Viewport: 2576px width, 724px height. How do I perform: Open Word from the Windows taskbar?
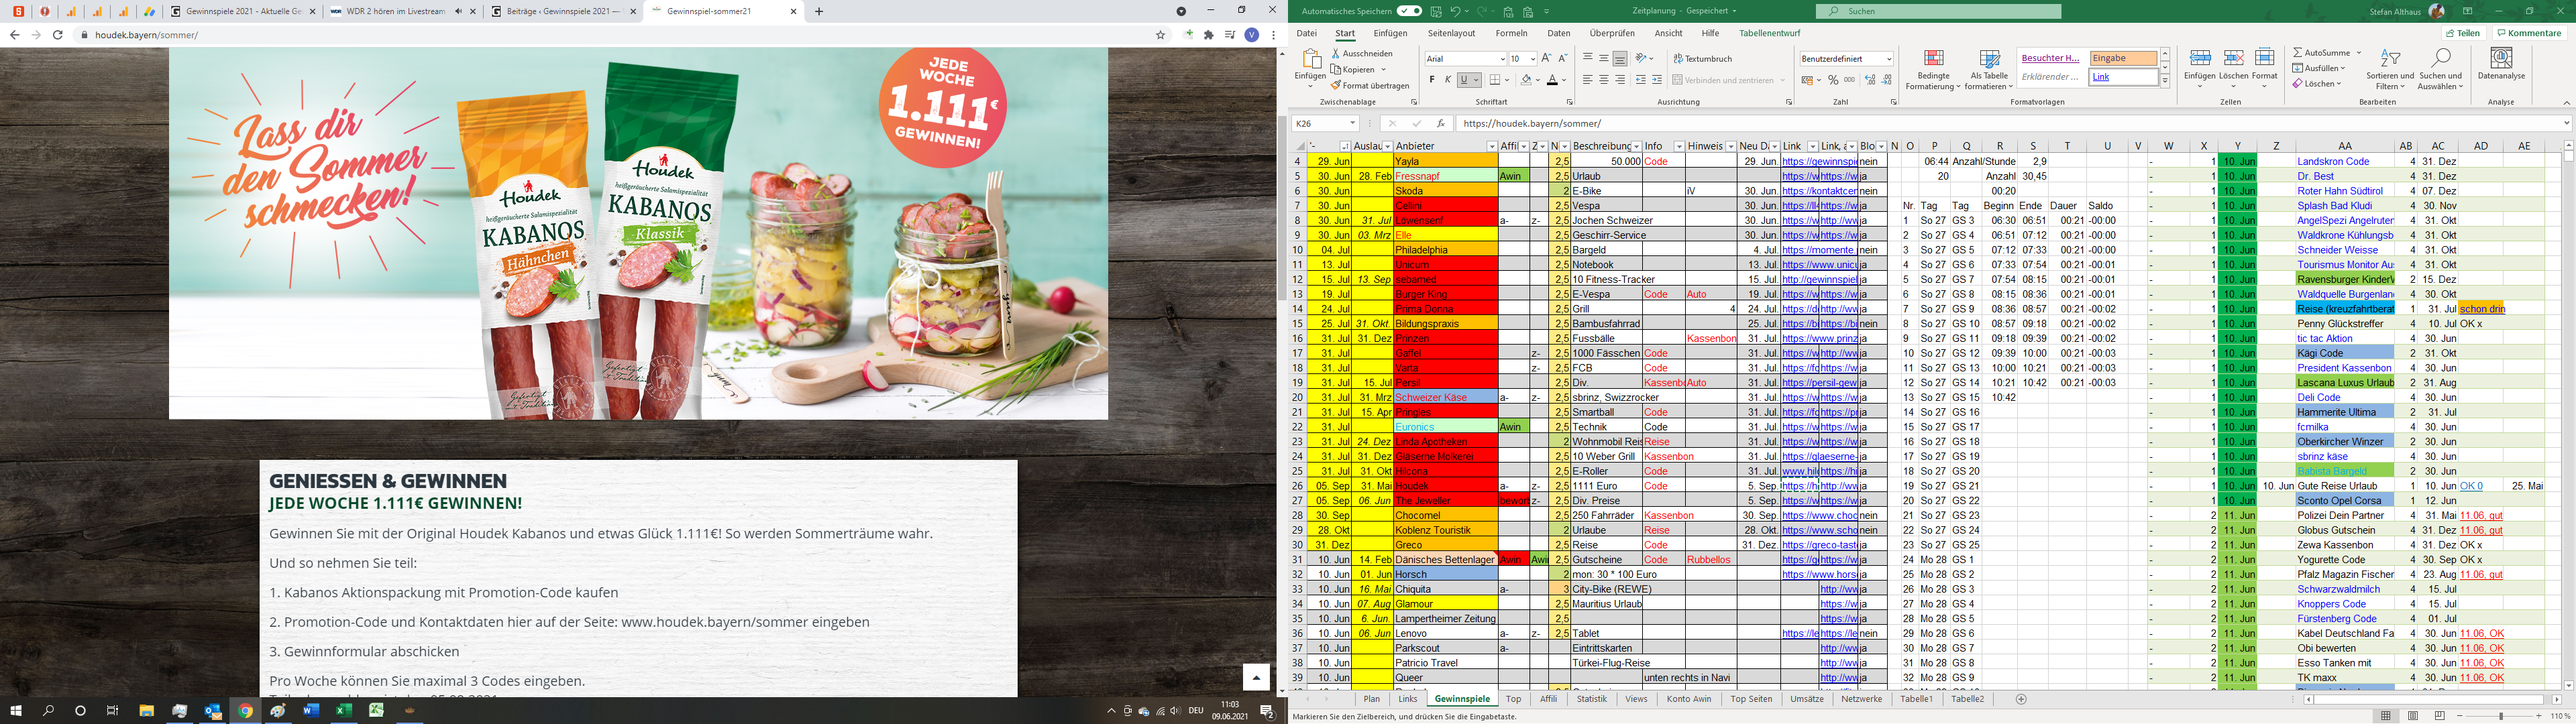(310, 711)
